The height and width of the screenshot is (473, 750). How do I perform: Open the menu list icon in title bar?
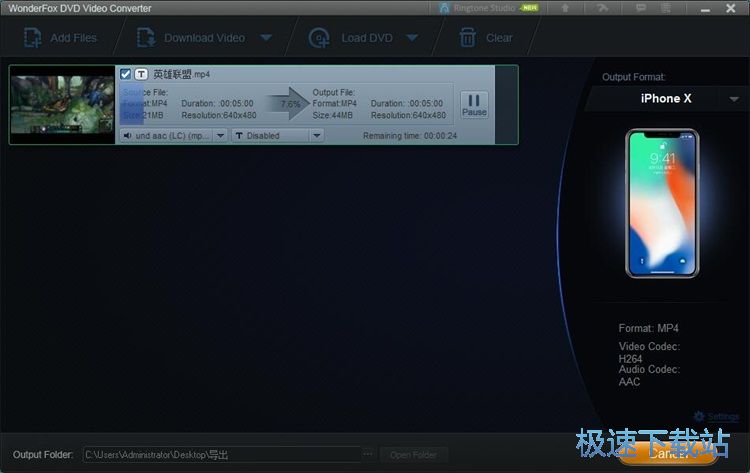pyautogui.click(x=666, y=8)
